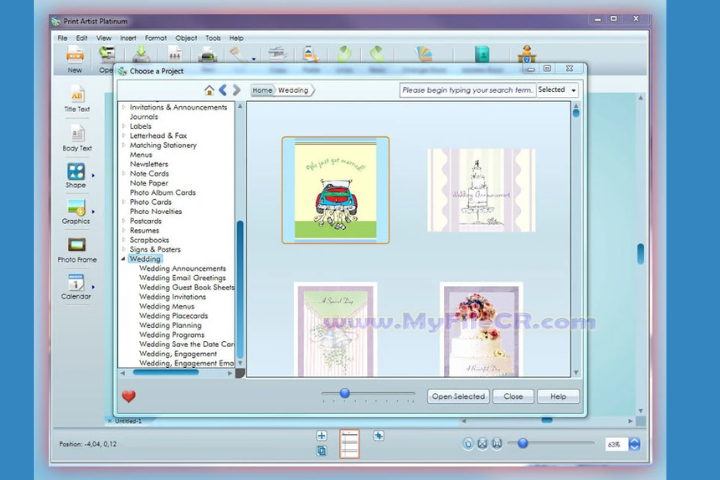Click the Home breadcrumb
The width and height of the screenshot is (720, 480).
pos(262,90)
